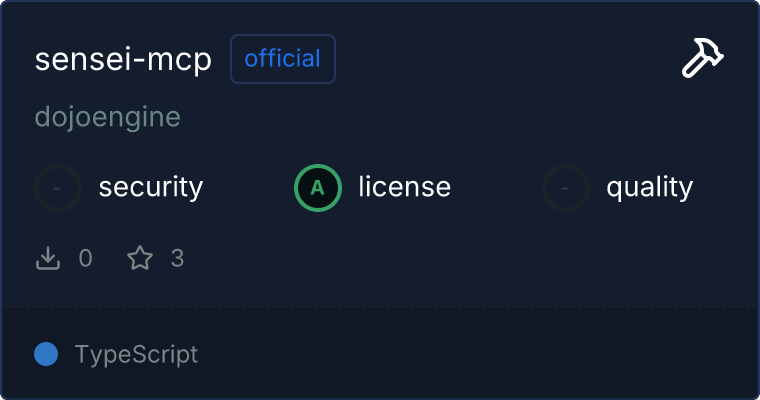Image resolution: width=760 pixels, height=400 pixels.
Task: Click the quality grade circle
Action: [566, 187]
